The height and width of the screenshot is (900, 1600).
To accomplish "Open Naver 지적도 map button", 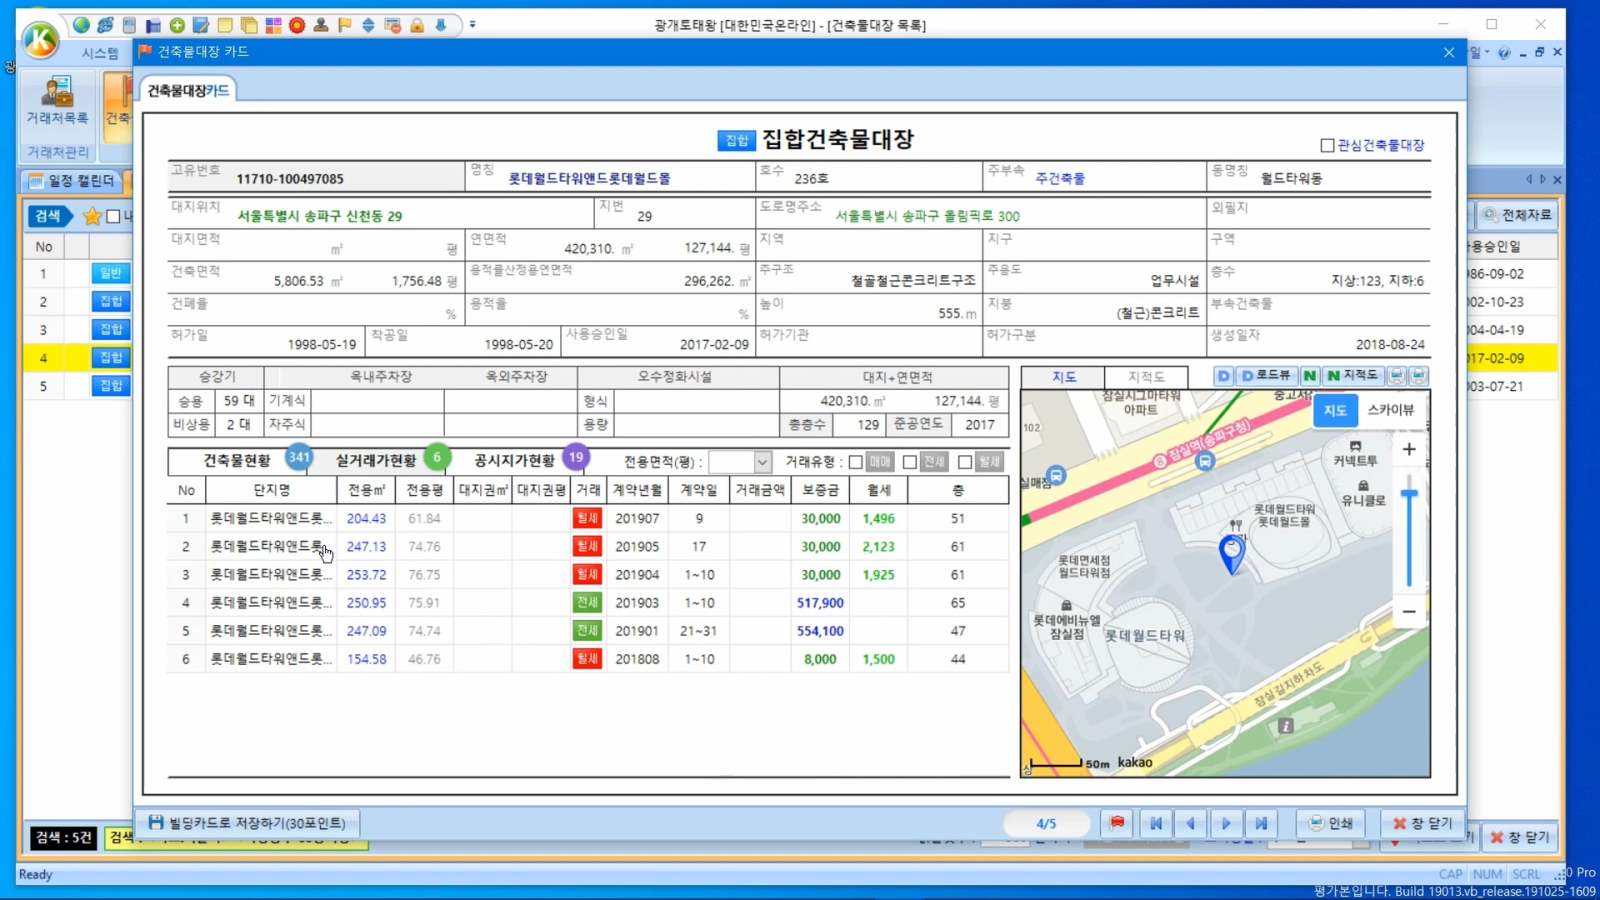I will click(x=1353, y=375).
